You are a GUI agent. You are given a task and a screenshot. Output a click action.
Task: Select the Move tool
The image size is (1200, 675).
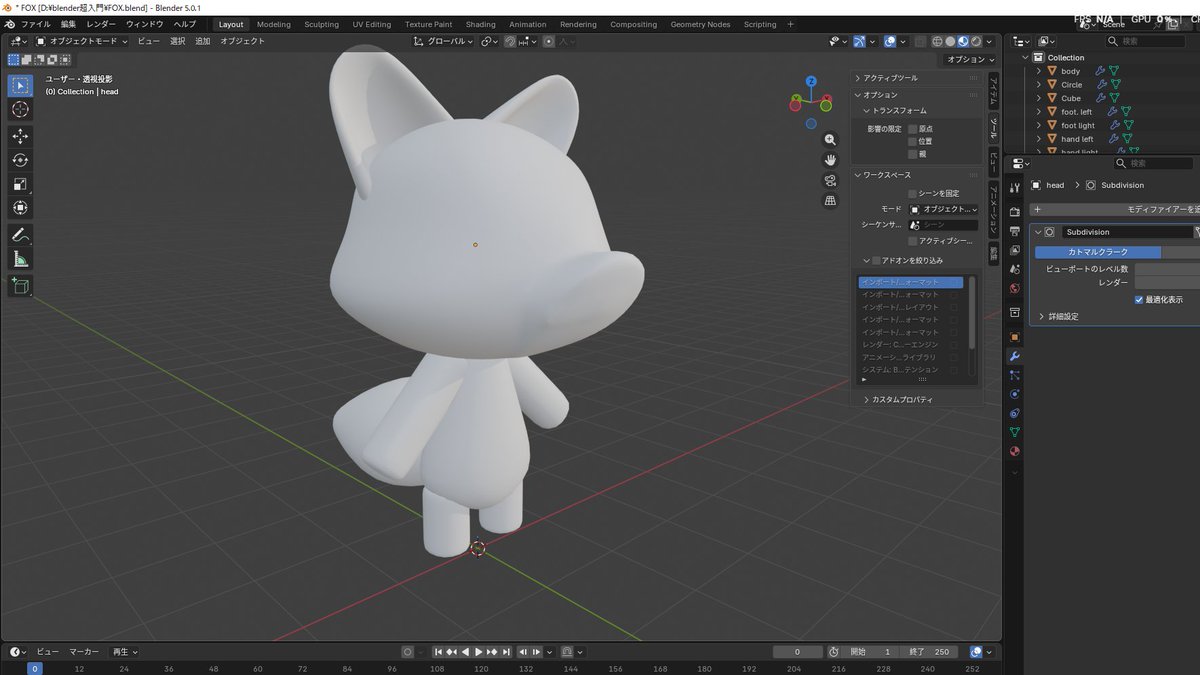[21, 136]
